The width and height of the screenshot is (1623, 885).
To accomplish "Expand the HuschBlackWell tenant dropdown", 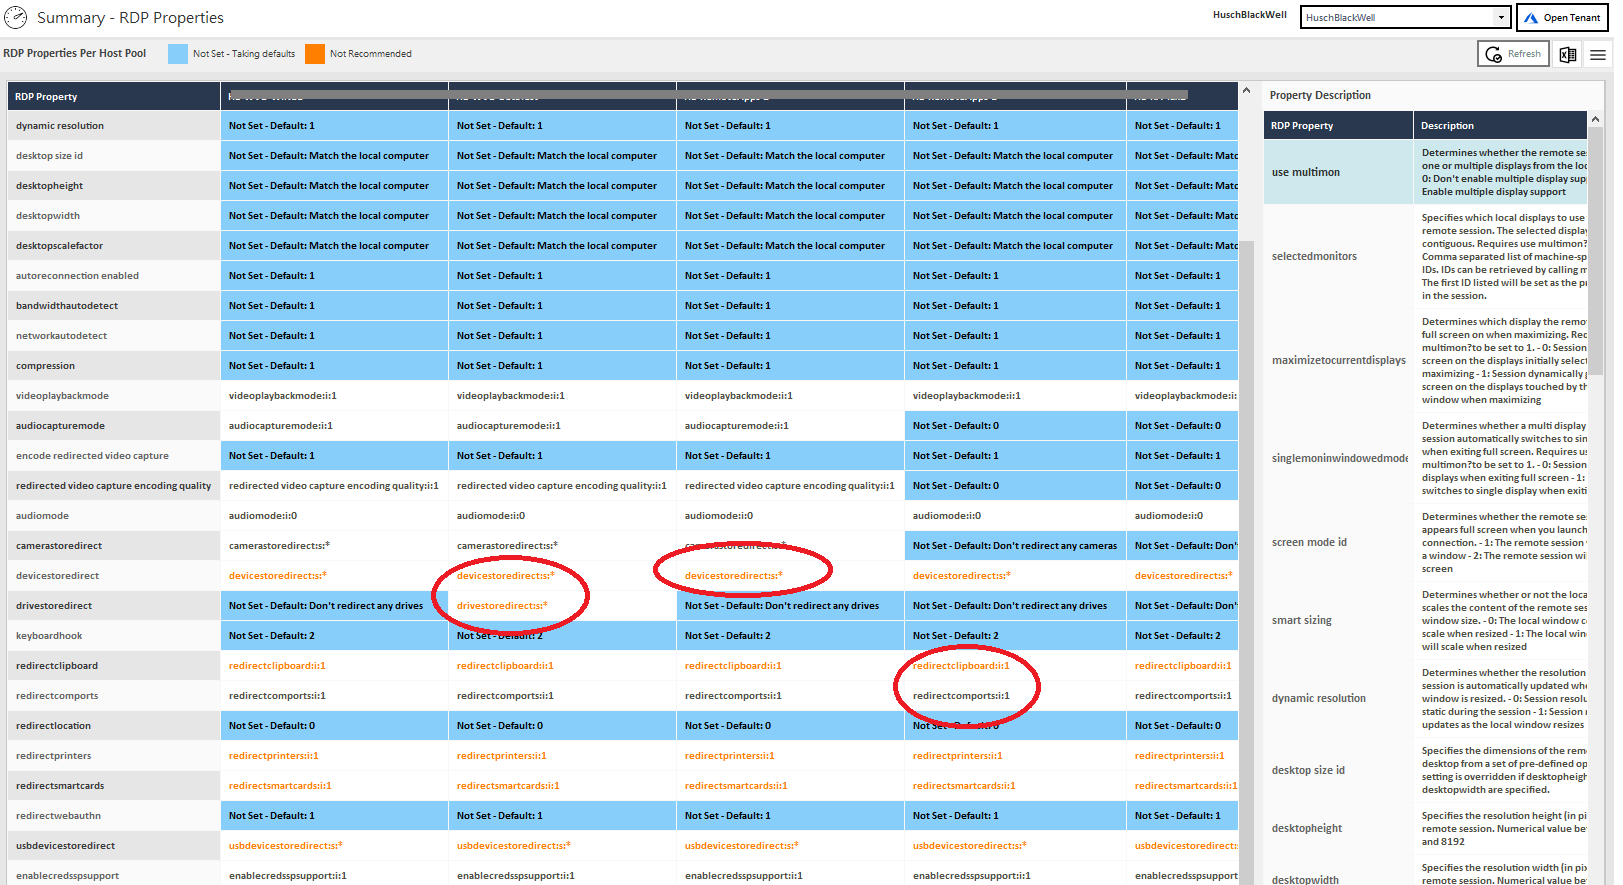I will (x=1501, y=18).
